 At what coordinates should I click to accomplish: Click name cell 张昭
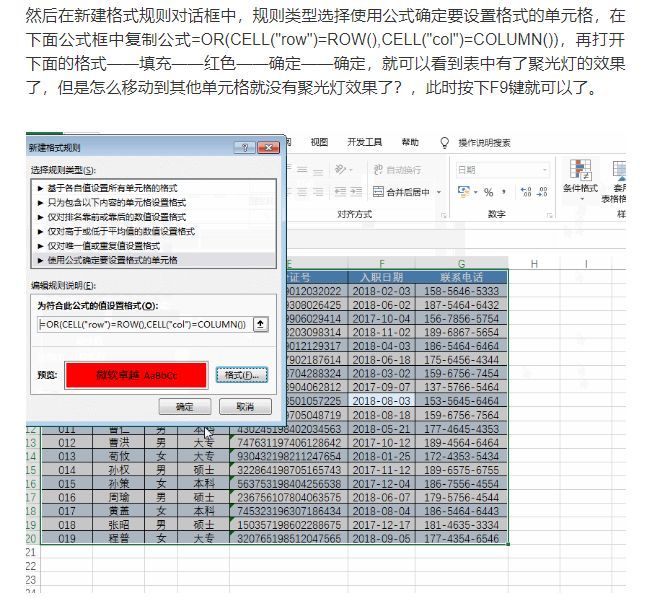pyautogui.click(x=119, y=525)
